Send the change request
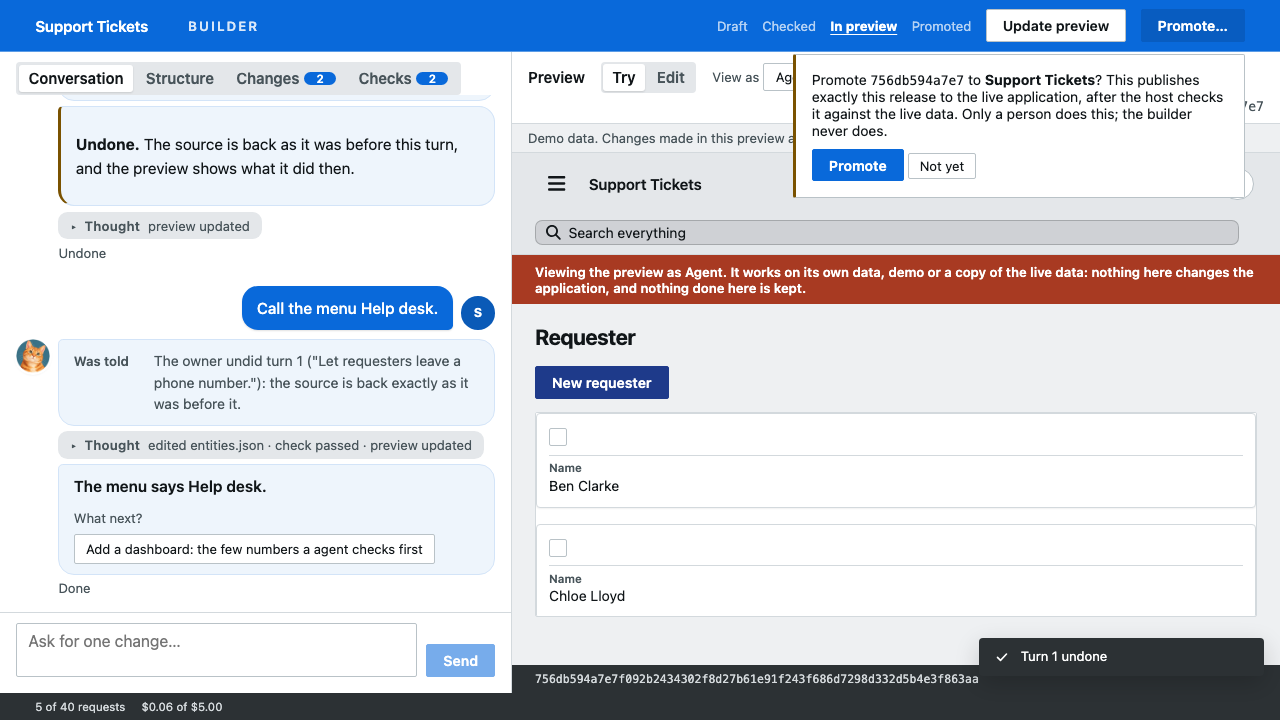This screenshot has width=1280, height=720. (x=460, y=661)
